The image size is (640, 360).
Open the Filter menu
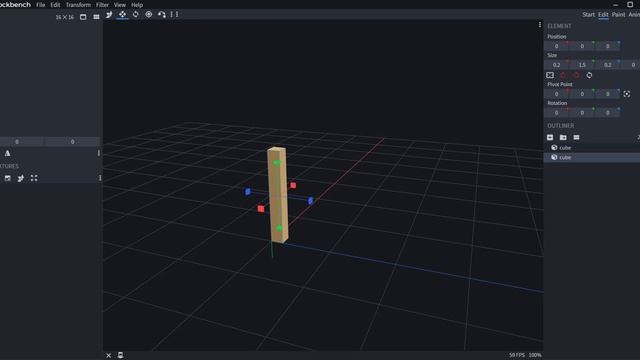[102, 5]
